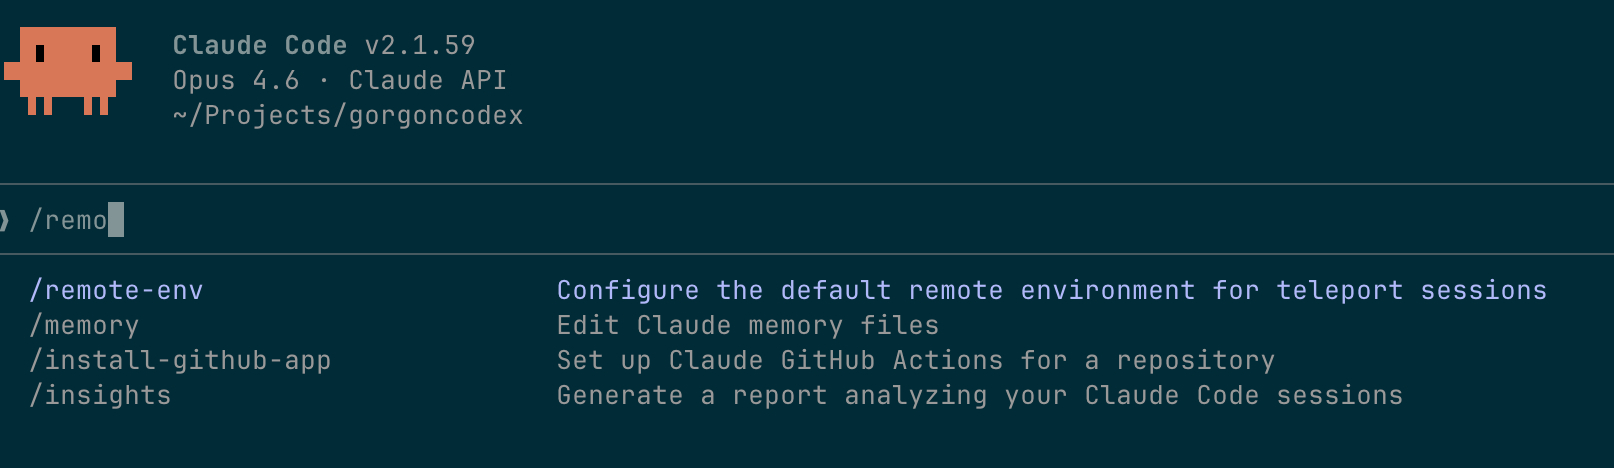Screen dimensions: 1614x468
Task: Click the Claude API label
Action: coord(428,81)
